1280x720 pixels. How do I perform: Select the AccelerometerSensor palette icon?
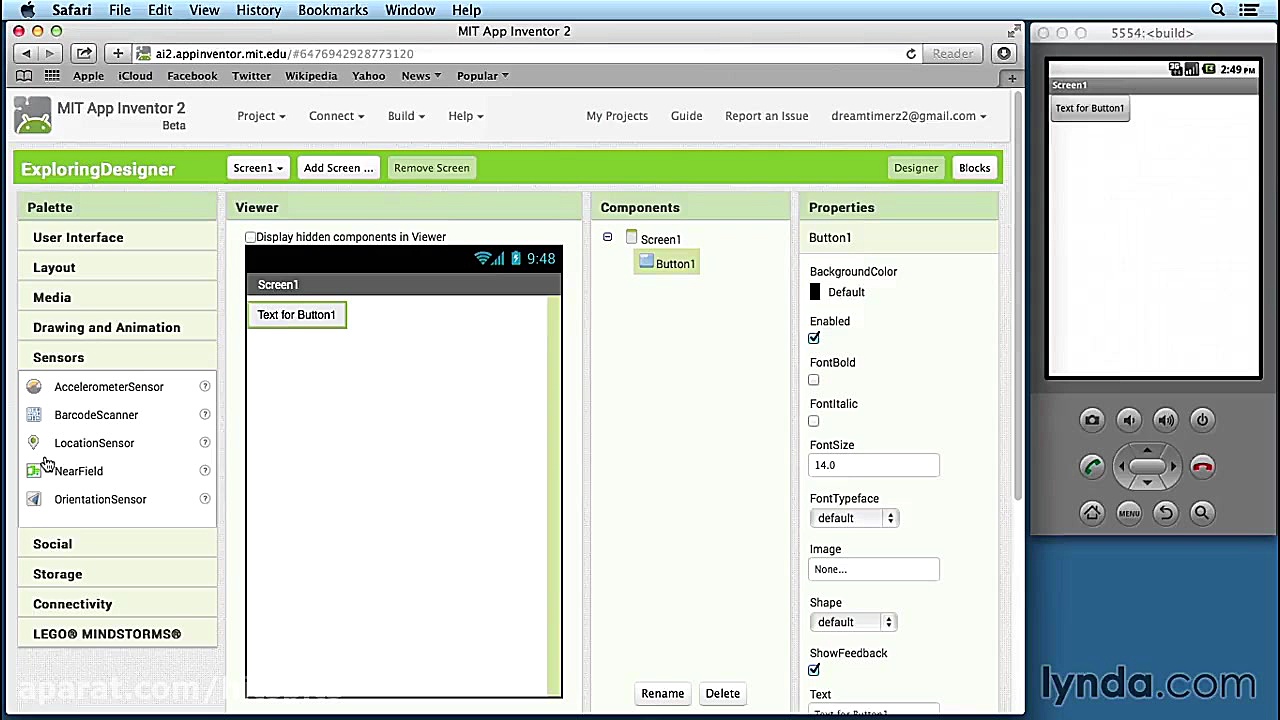34,386
